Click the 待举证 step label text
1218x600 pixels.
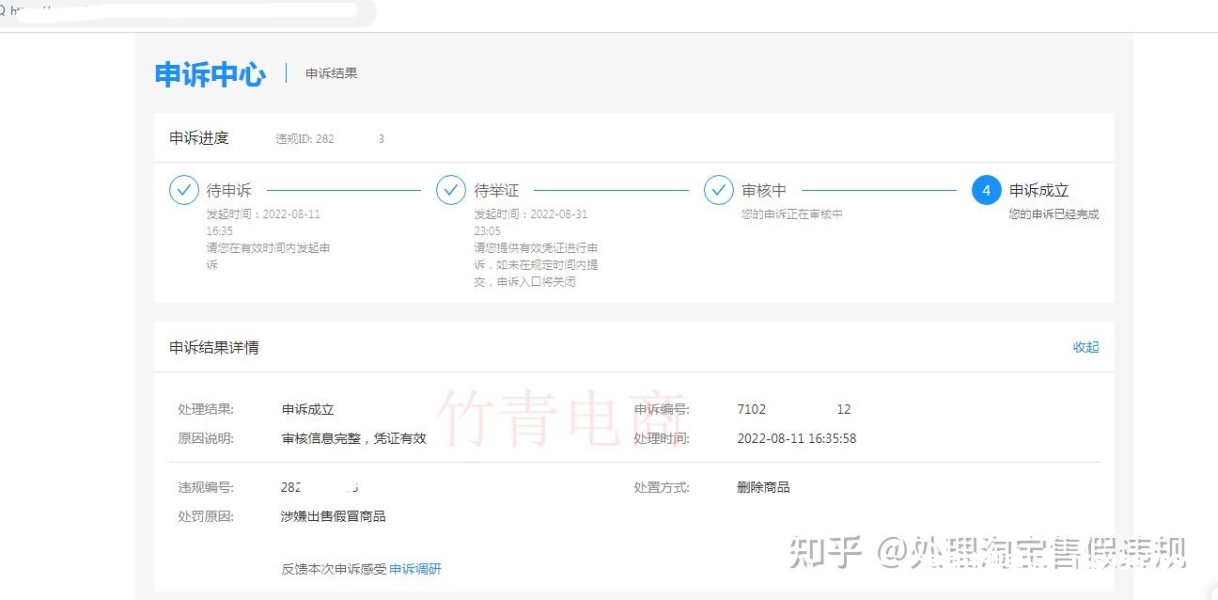[496, 190]
